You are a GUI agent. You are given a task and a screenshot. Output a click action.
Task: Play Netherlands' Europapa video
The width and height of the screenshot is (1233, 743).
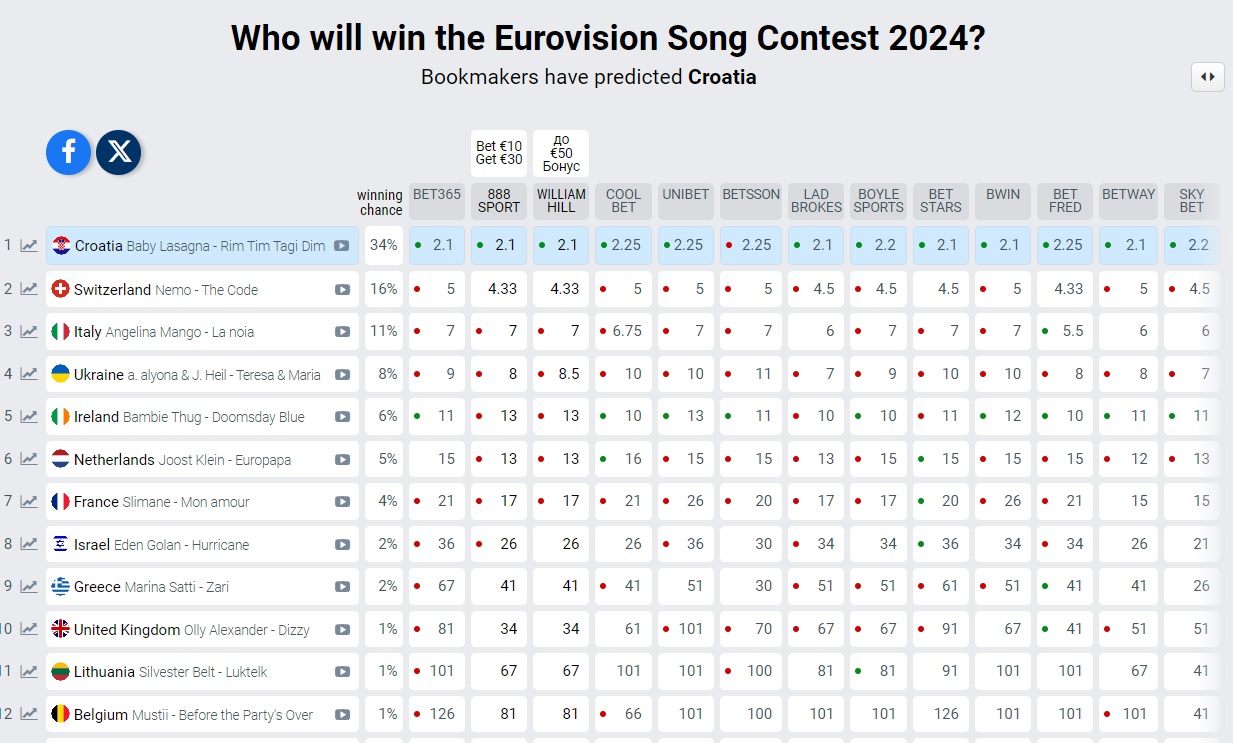[x=344, y=458]
